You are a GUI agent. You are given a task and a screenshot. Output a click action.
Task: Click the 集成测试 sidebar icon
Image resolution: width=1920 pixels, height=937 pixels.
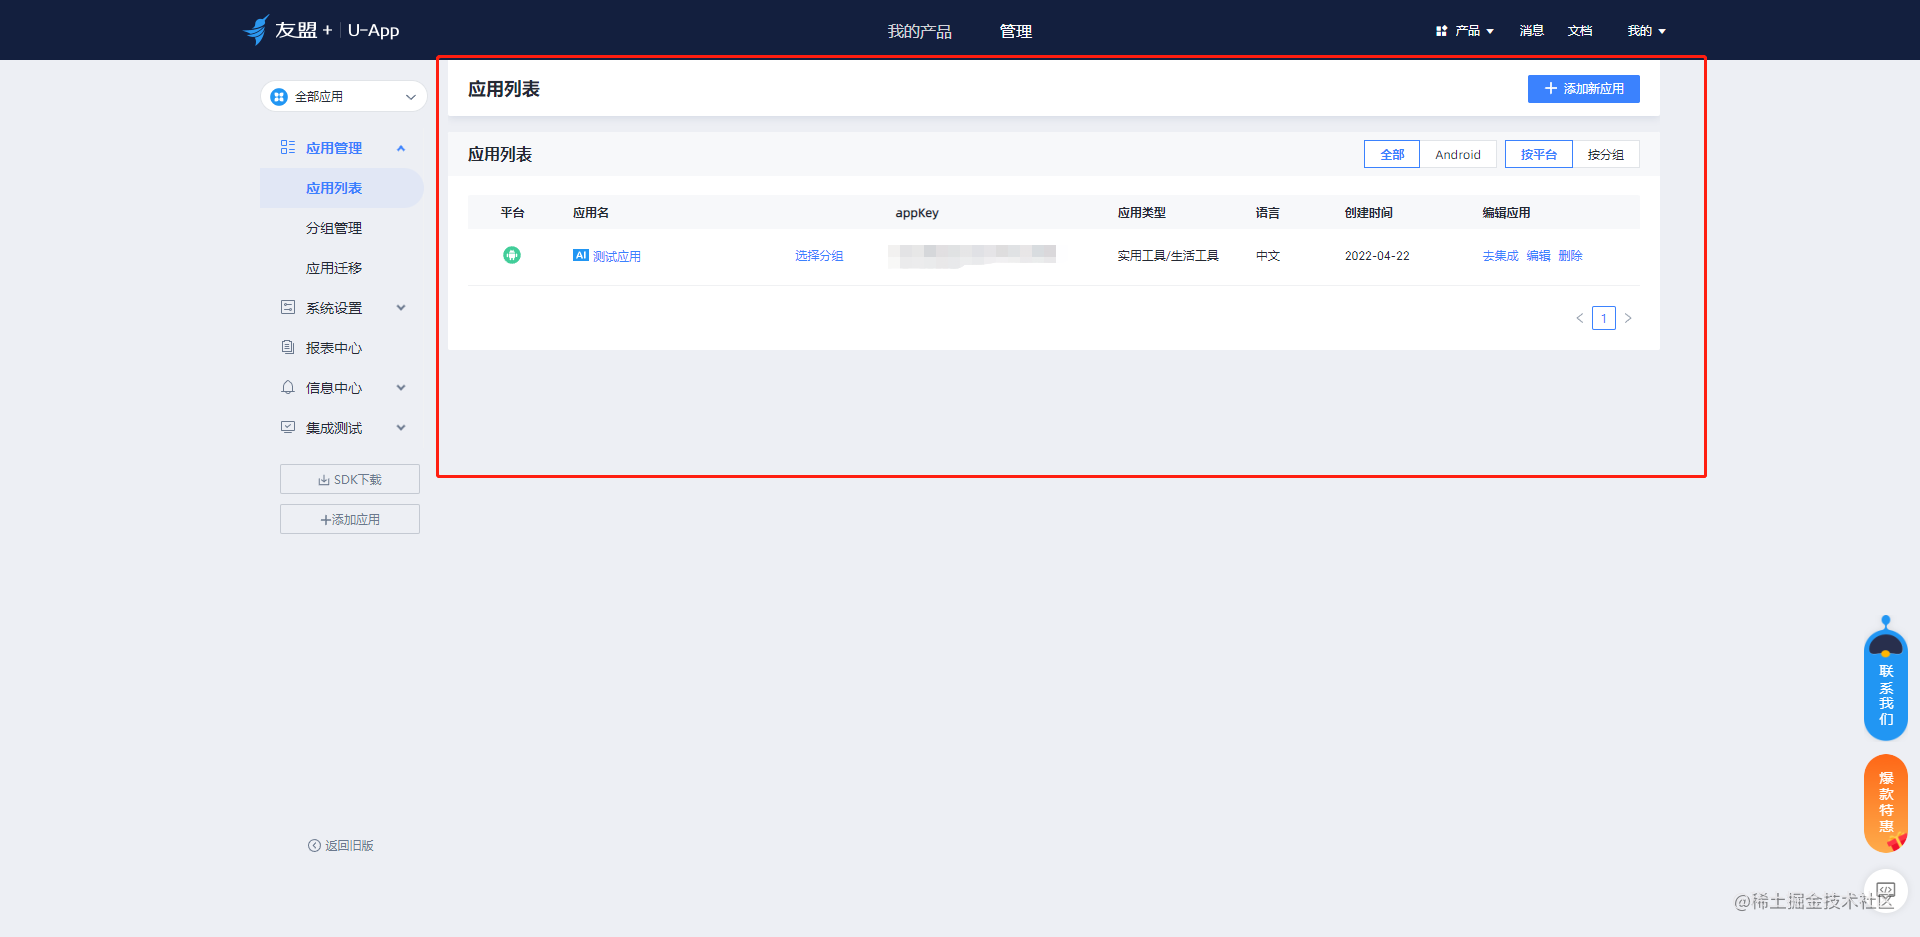point(288,427)
